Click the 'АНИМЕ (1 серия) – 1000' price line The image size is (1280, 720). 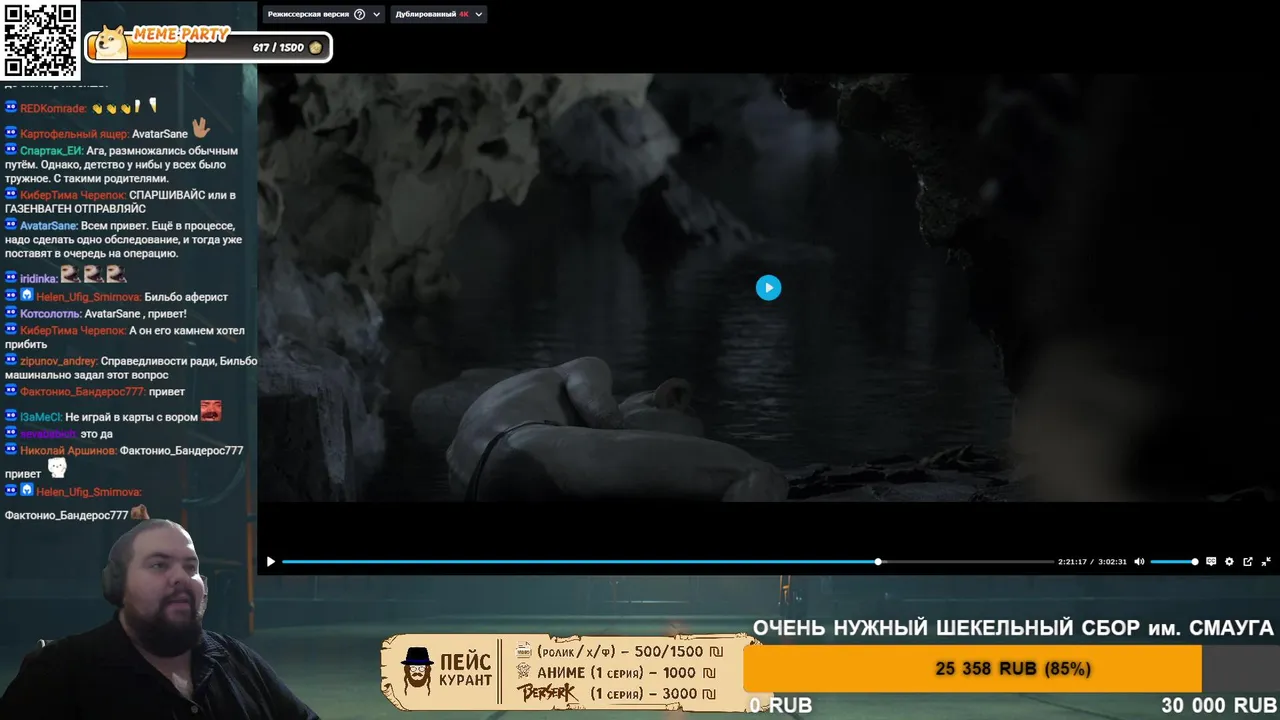point(617,673)
